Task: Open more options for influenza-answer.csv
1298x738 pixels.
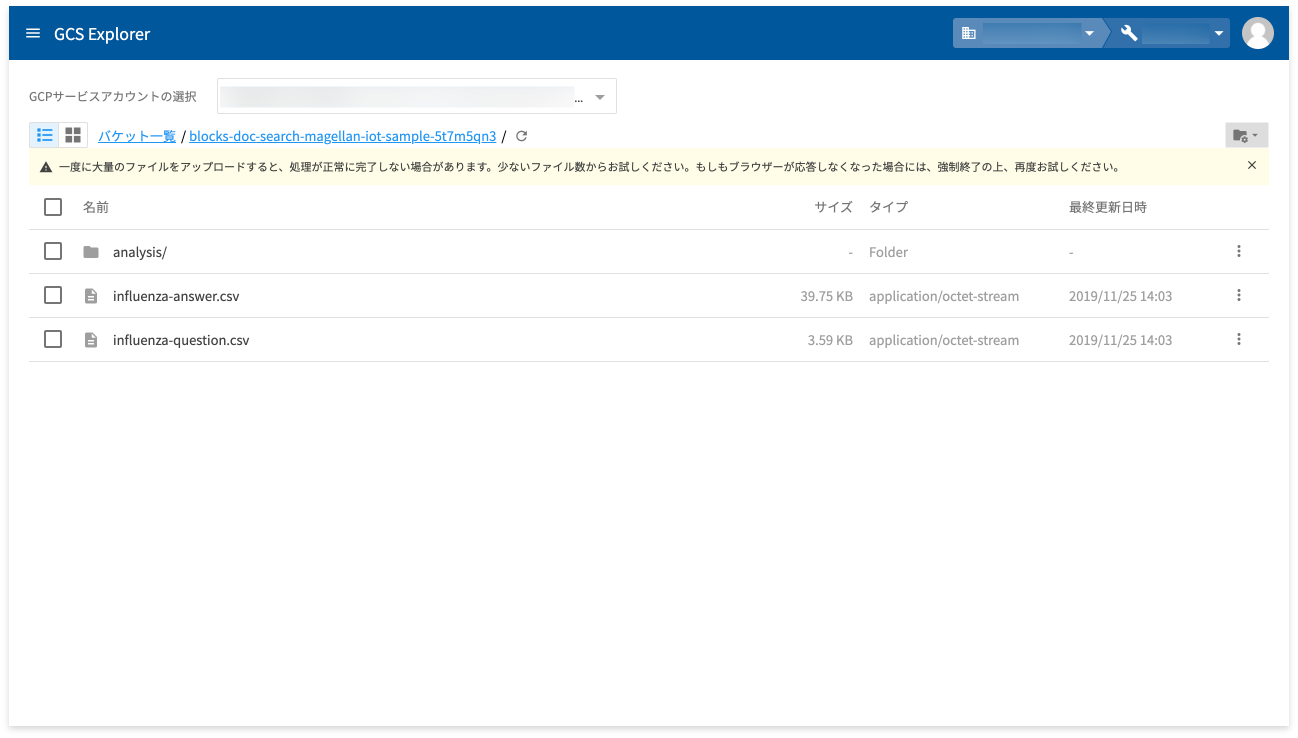Action: coord(1239,295)
